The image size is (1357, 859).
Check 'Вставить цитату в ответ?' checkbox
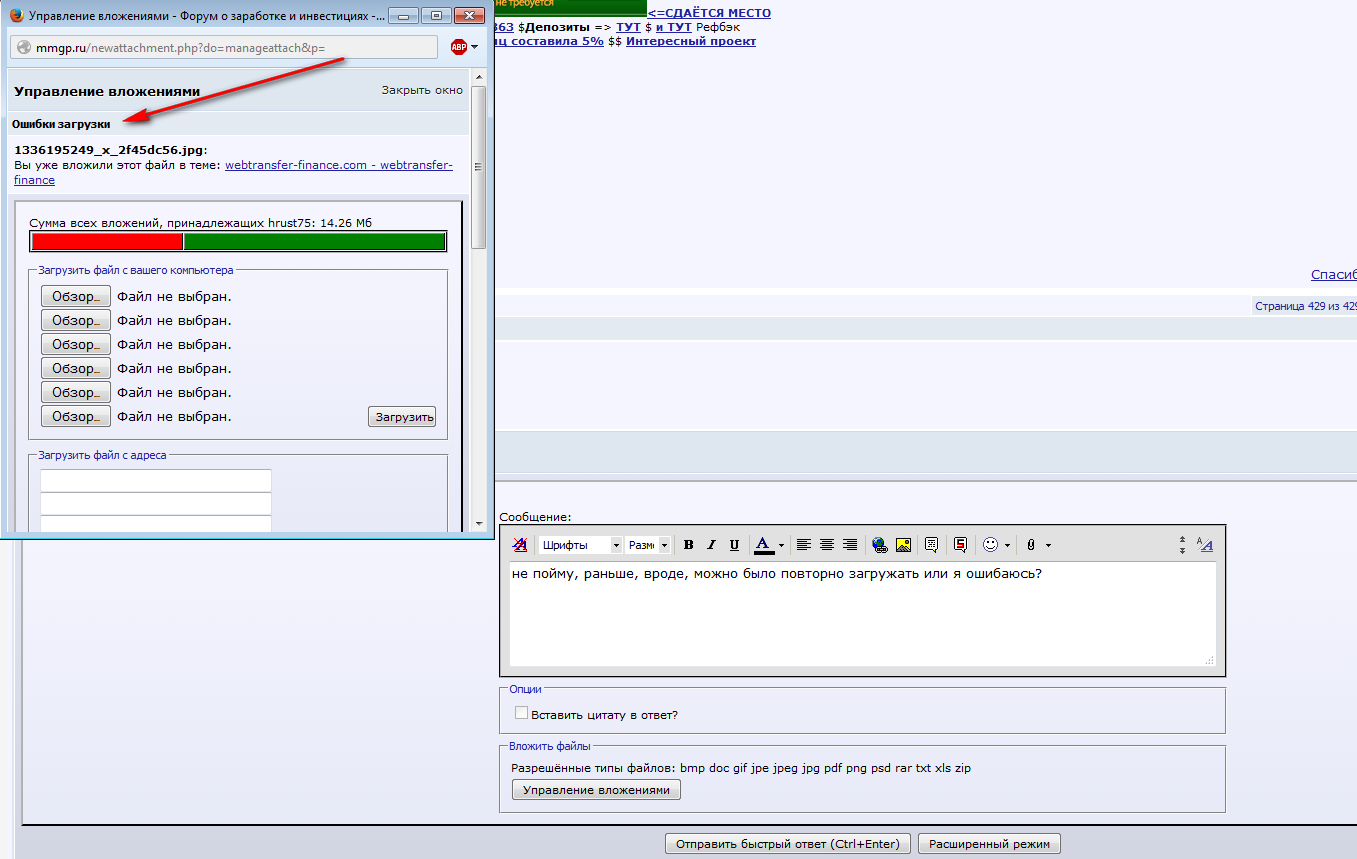pos(521,713)
